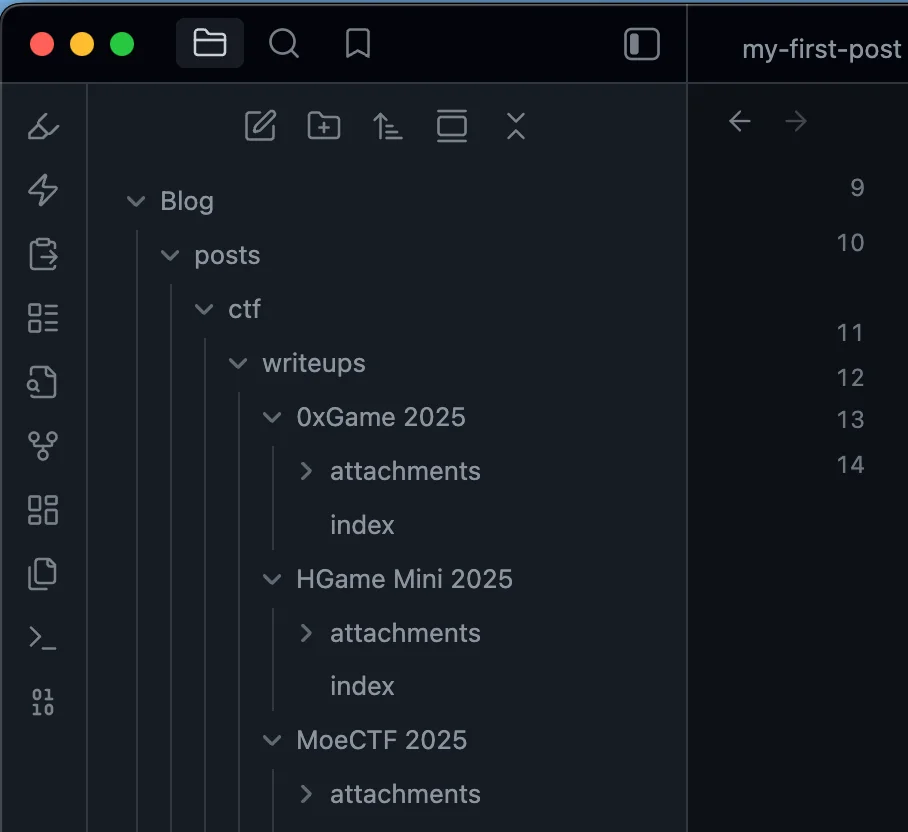
Task: Toggle the left sidebar collapse button
Action: click(642, 44)
